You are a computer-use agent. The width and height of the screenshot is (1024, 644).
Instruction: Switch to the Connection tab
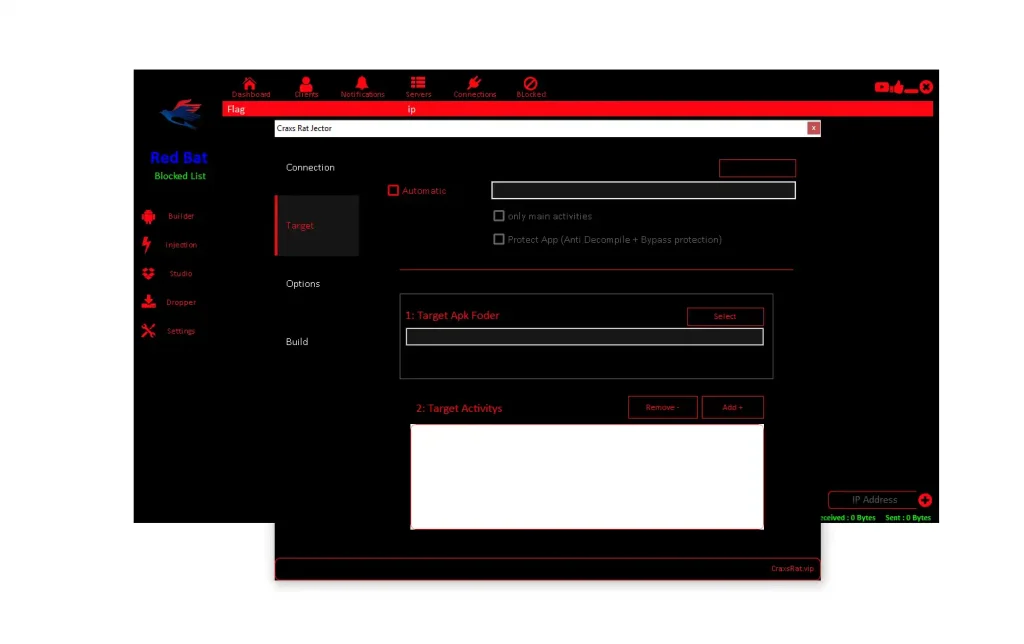tap(311, 167)
